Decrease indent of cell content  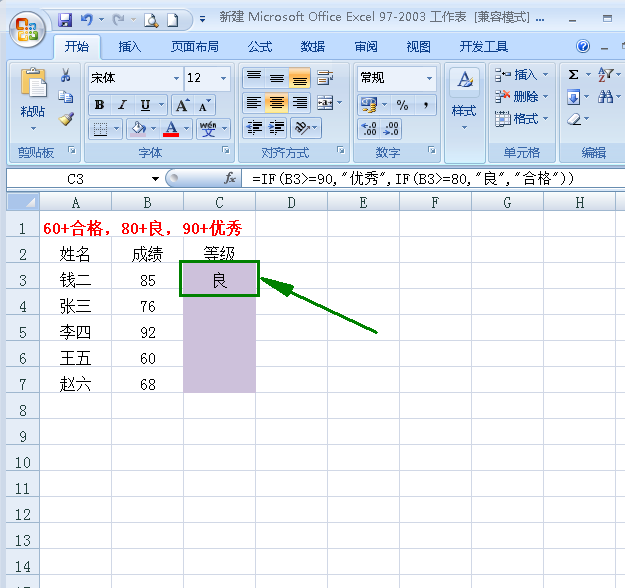254,128
